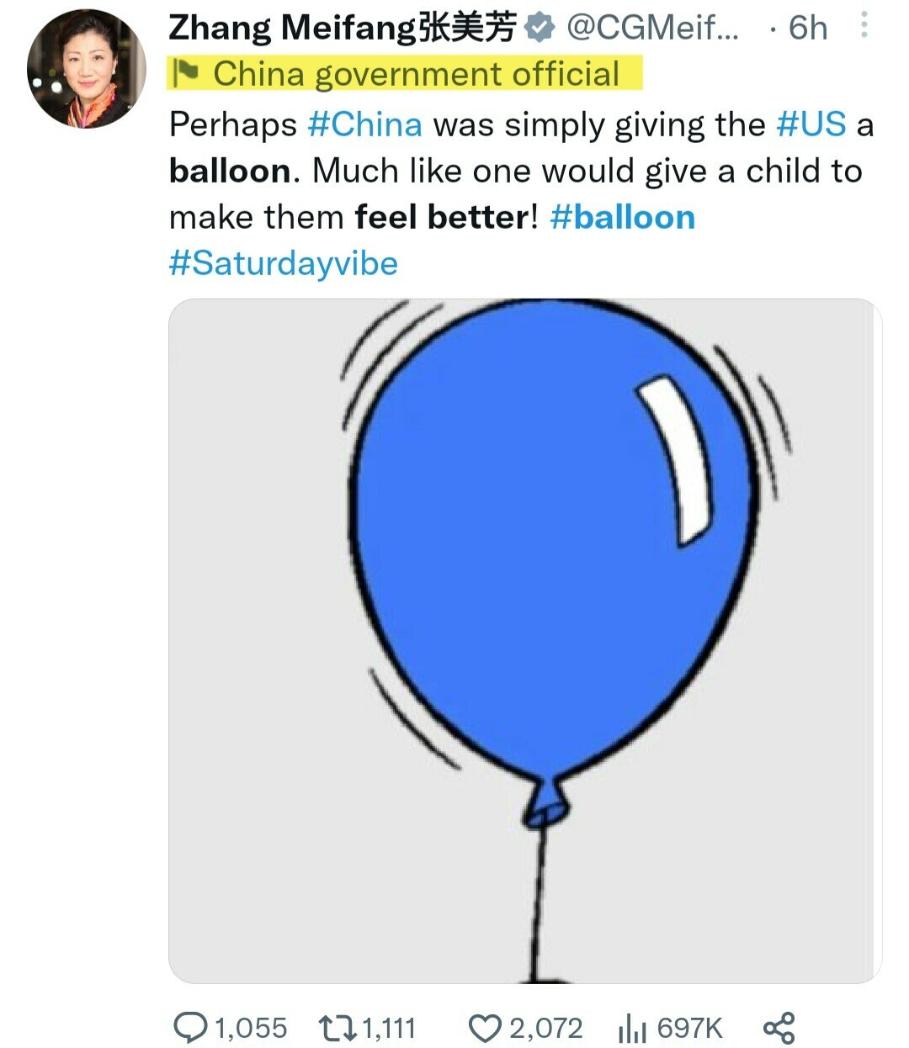Open the #US hashtag link
The image size is (909, 1048).
coord(811,125)
